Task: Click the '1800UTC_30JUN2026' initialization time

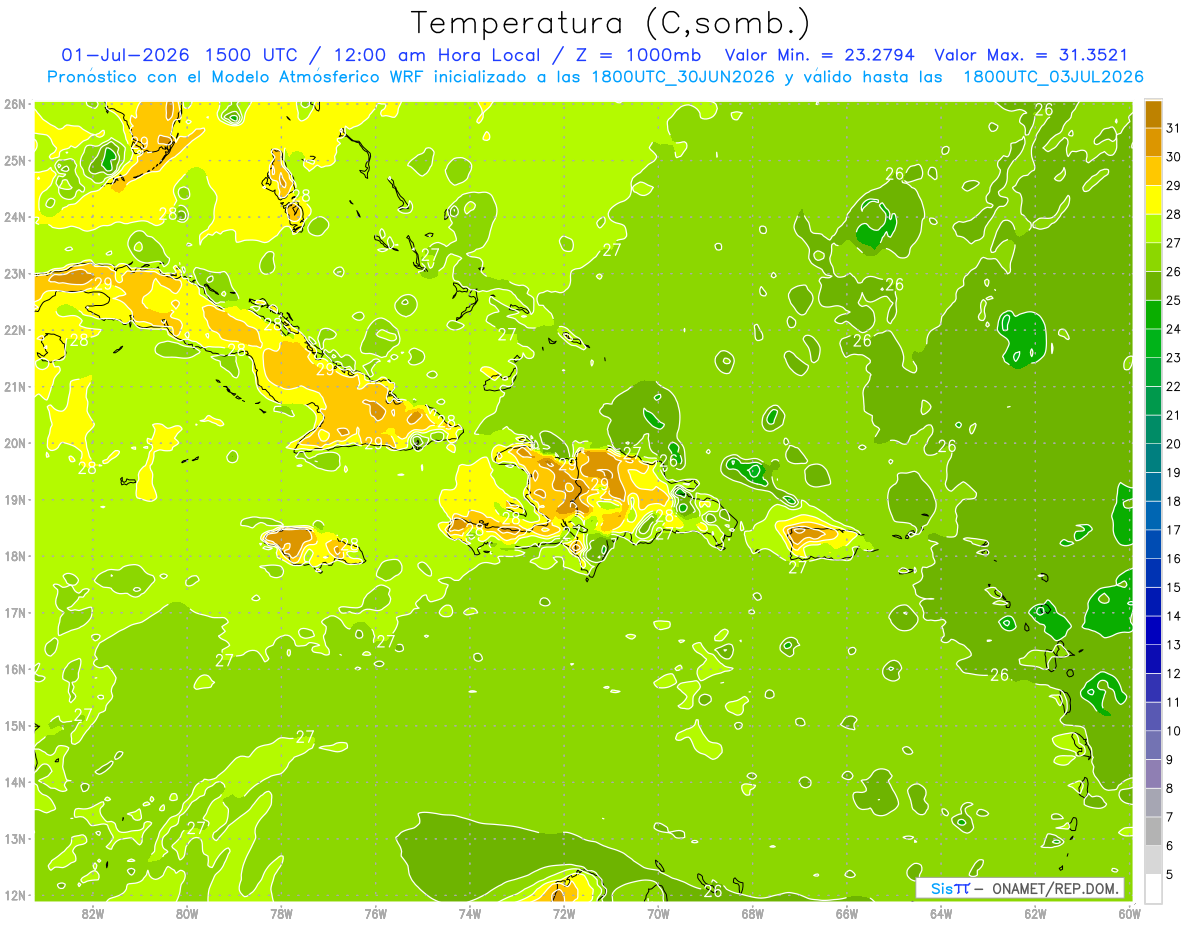Action: coord(683,77)
